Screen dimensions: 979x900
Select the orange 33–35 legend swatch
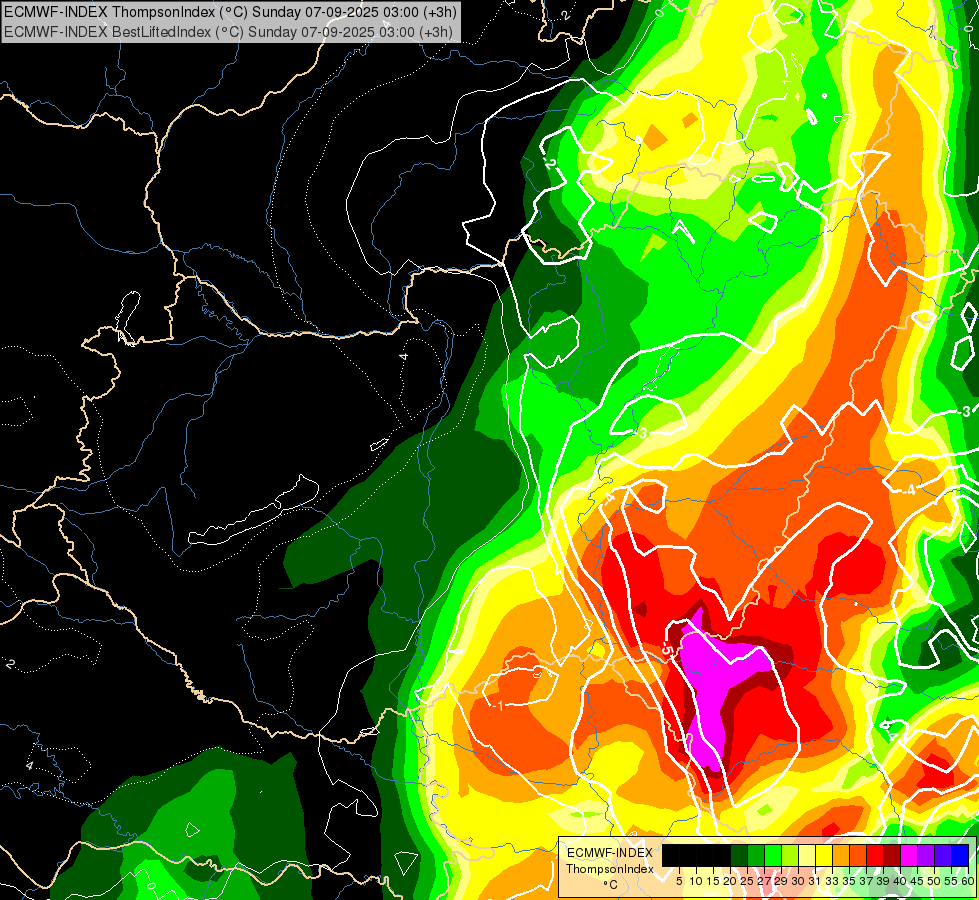(841, 855)
